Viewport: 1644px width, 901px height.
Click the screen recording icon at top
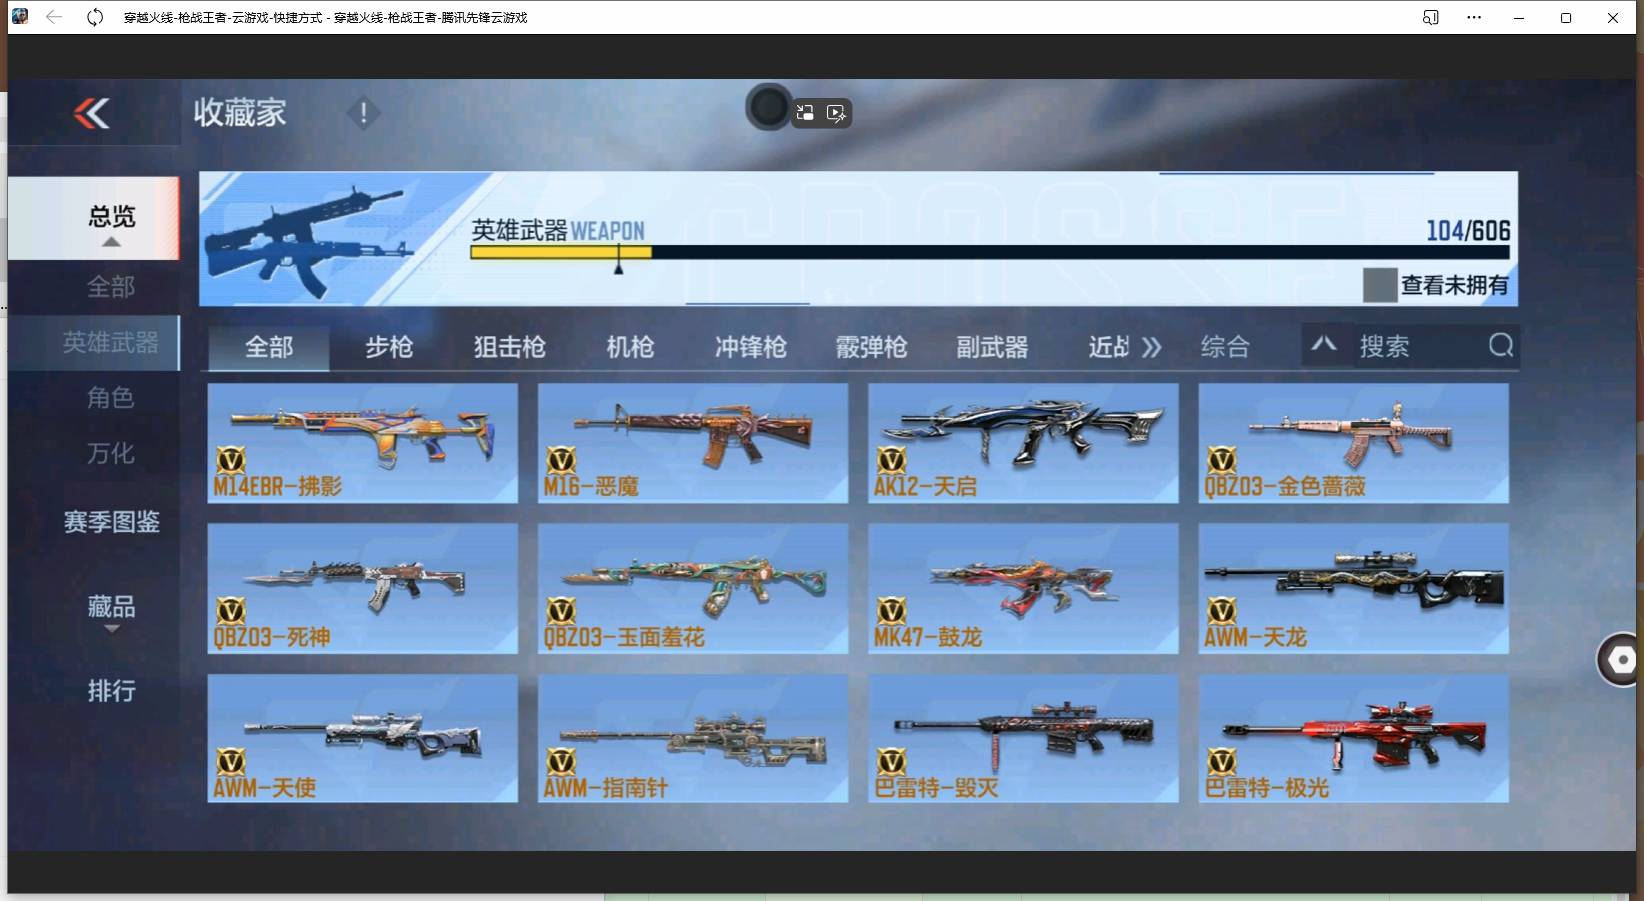click(836, 113)
